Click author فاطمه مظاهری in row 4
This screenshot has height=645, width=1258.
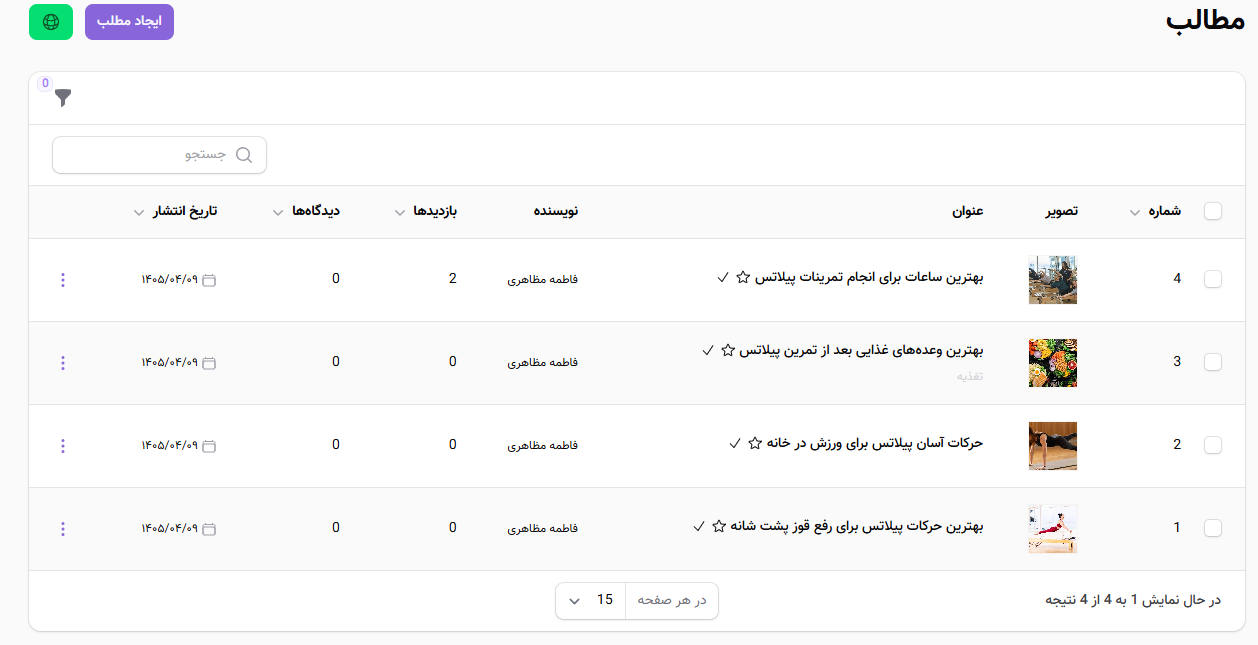pos(543,280)
